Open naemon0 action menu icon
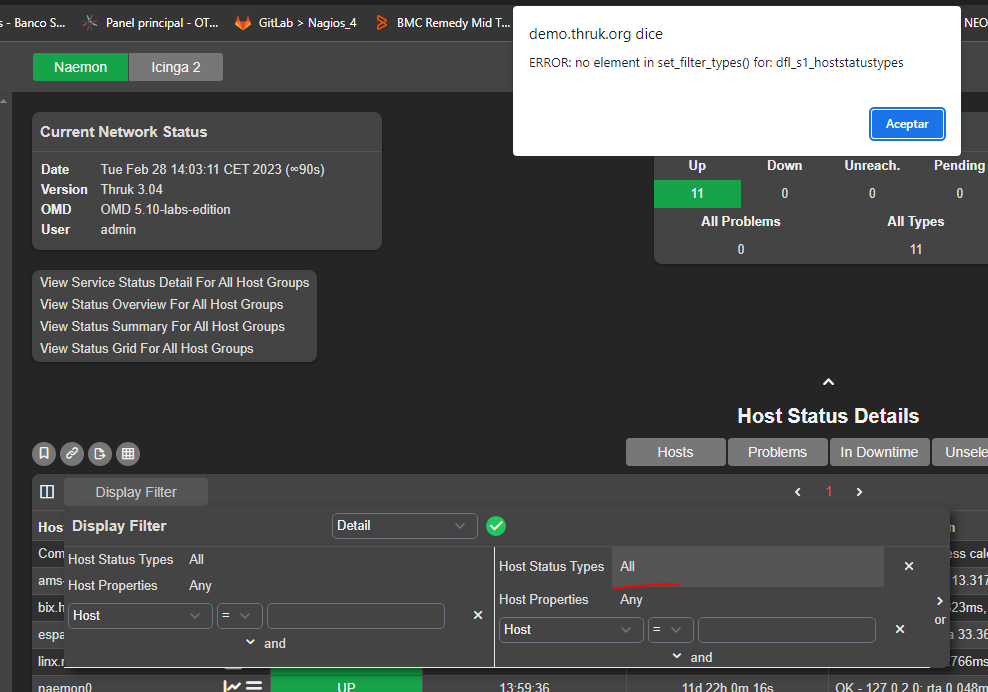 [x=254, y=686]
